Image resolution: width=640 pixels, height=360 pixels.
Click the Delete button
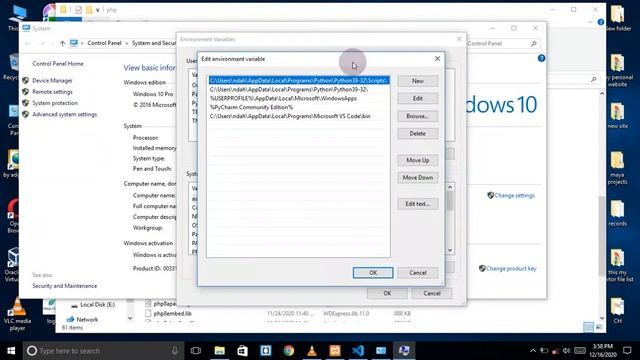click(x=418, y=133)
